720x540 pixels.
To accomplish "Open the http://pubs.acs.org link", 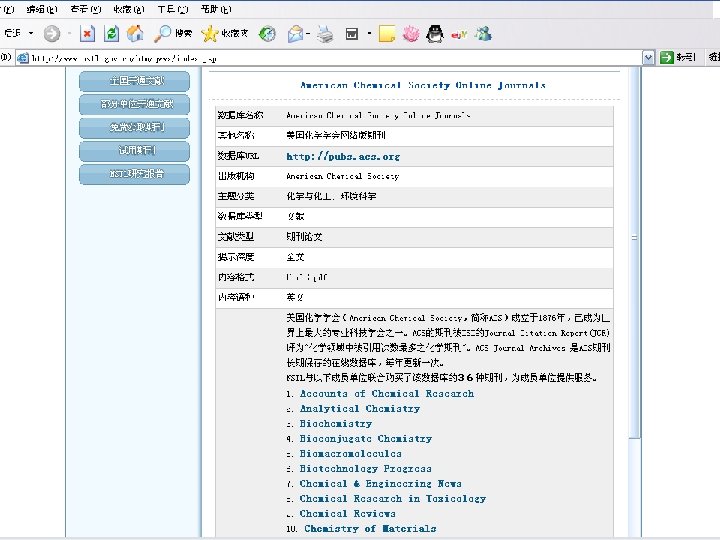I will pos(343,156).
